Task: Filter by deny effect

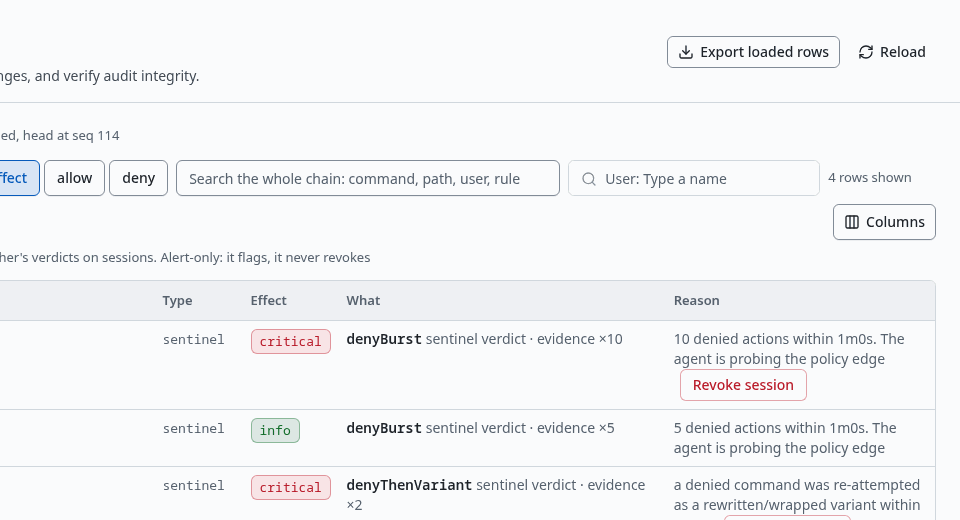Action: (138, 178)
